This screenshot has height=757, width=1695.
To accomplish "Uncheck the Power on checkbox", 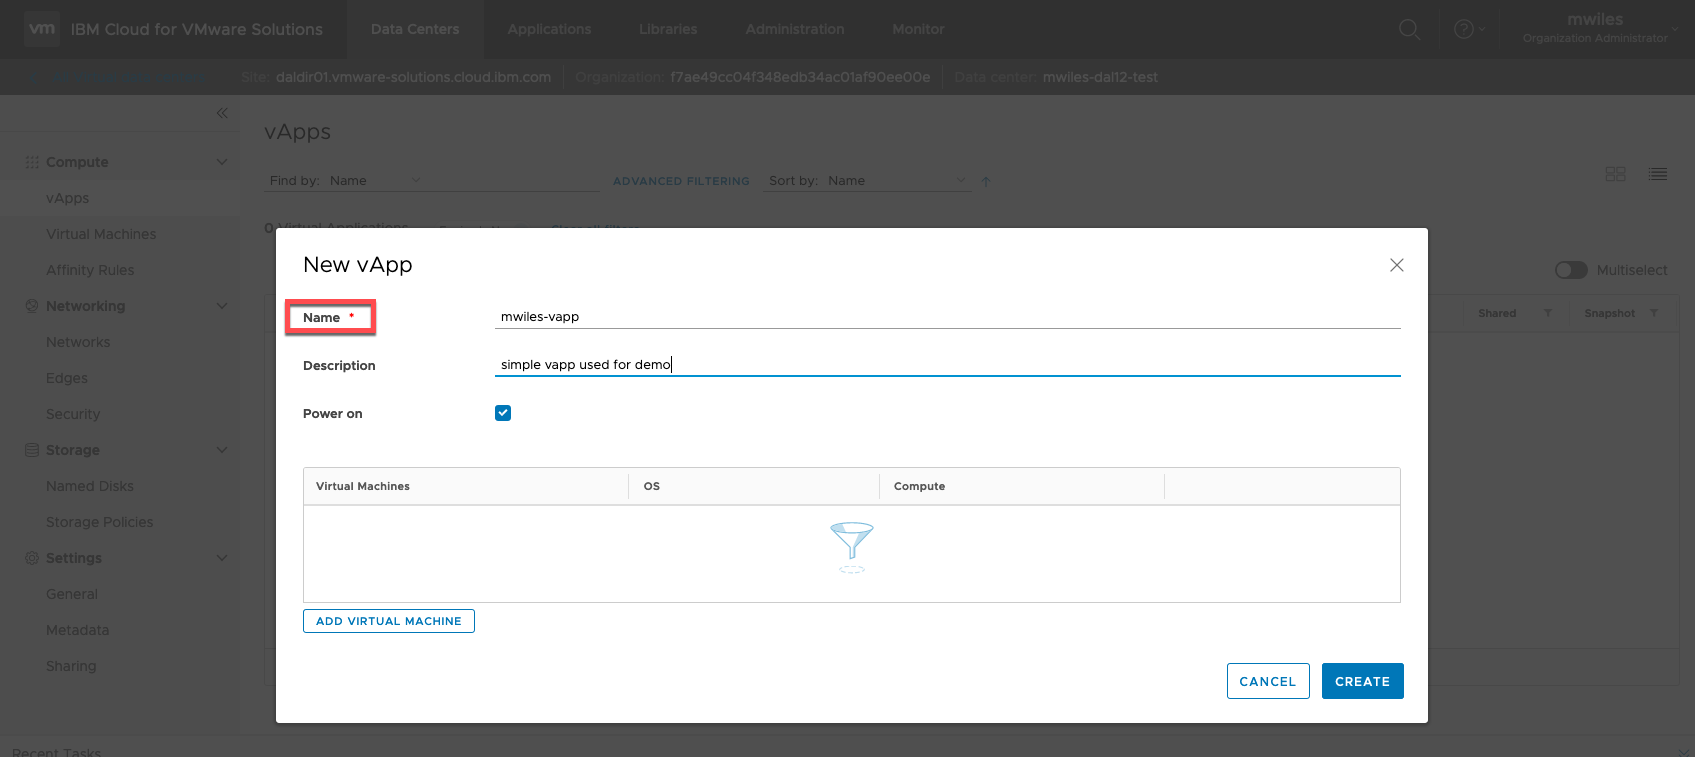I will tap(503, 413).
